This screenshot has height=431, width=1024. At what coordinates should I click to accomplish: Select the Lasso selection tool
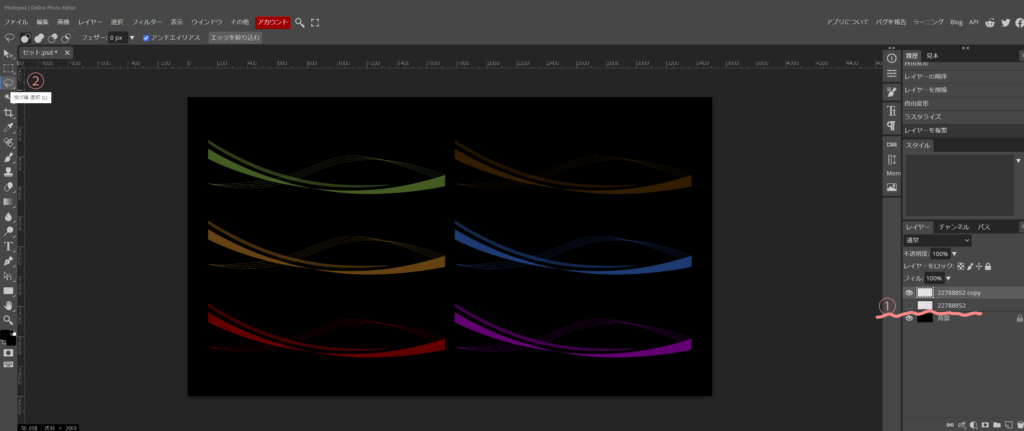(x=8, y=83)
